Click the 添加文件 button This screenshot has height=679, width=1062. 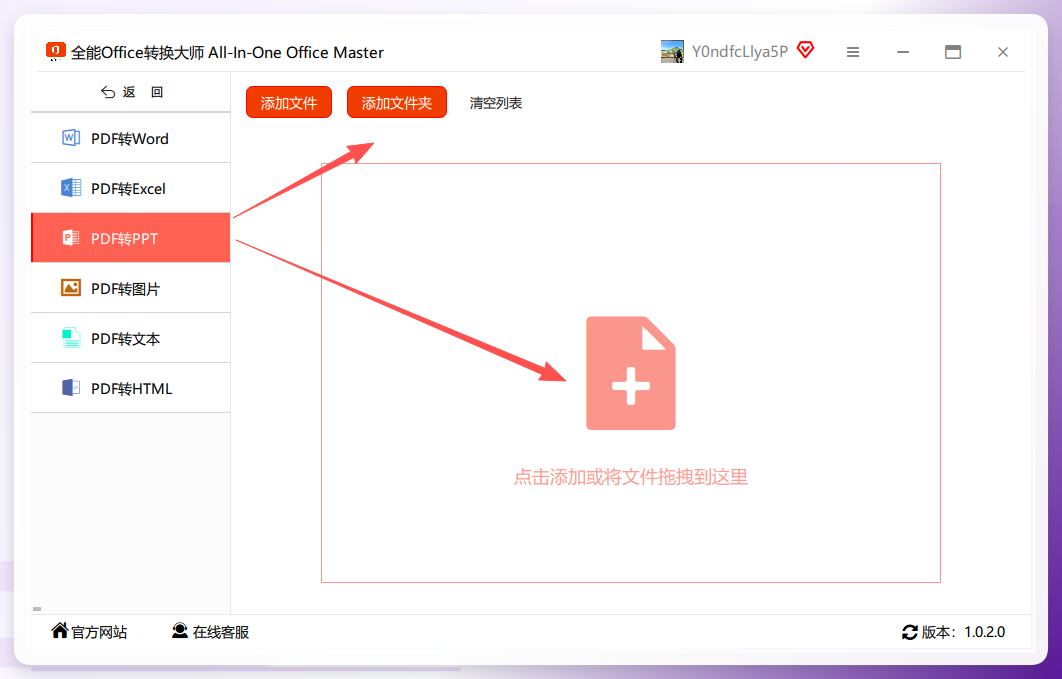click(x=289, y=102)
